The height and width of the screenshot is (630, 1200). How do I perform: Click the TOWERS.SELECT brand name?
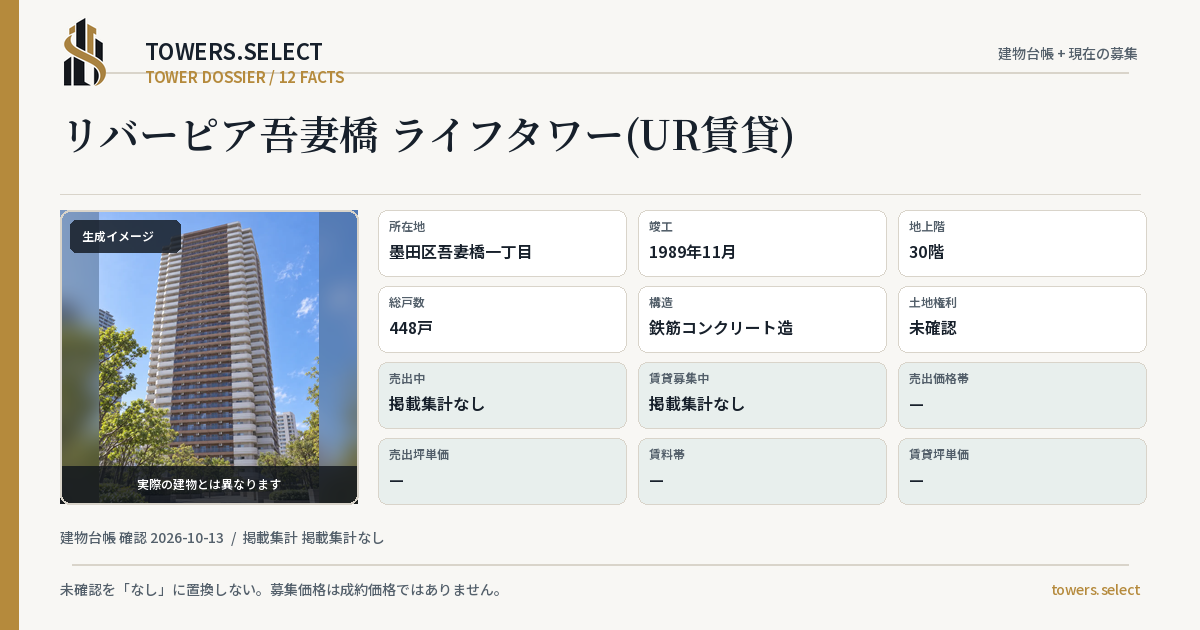coord(234,52)
